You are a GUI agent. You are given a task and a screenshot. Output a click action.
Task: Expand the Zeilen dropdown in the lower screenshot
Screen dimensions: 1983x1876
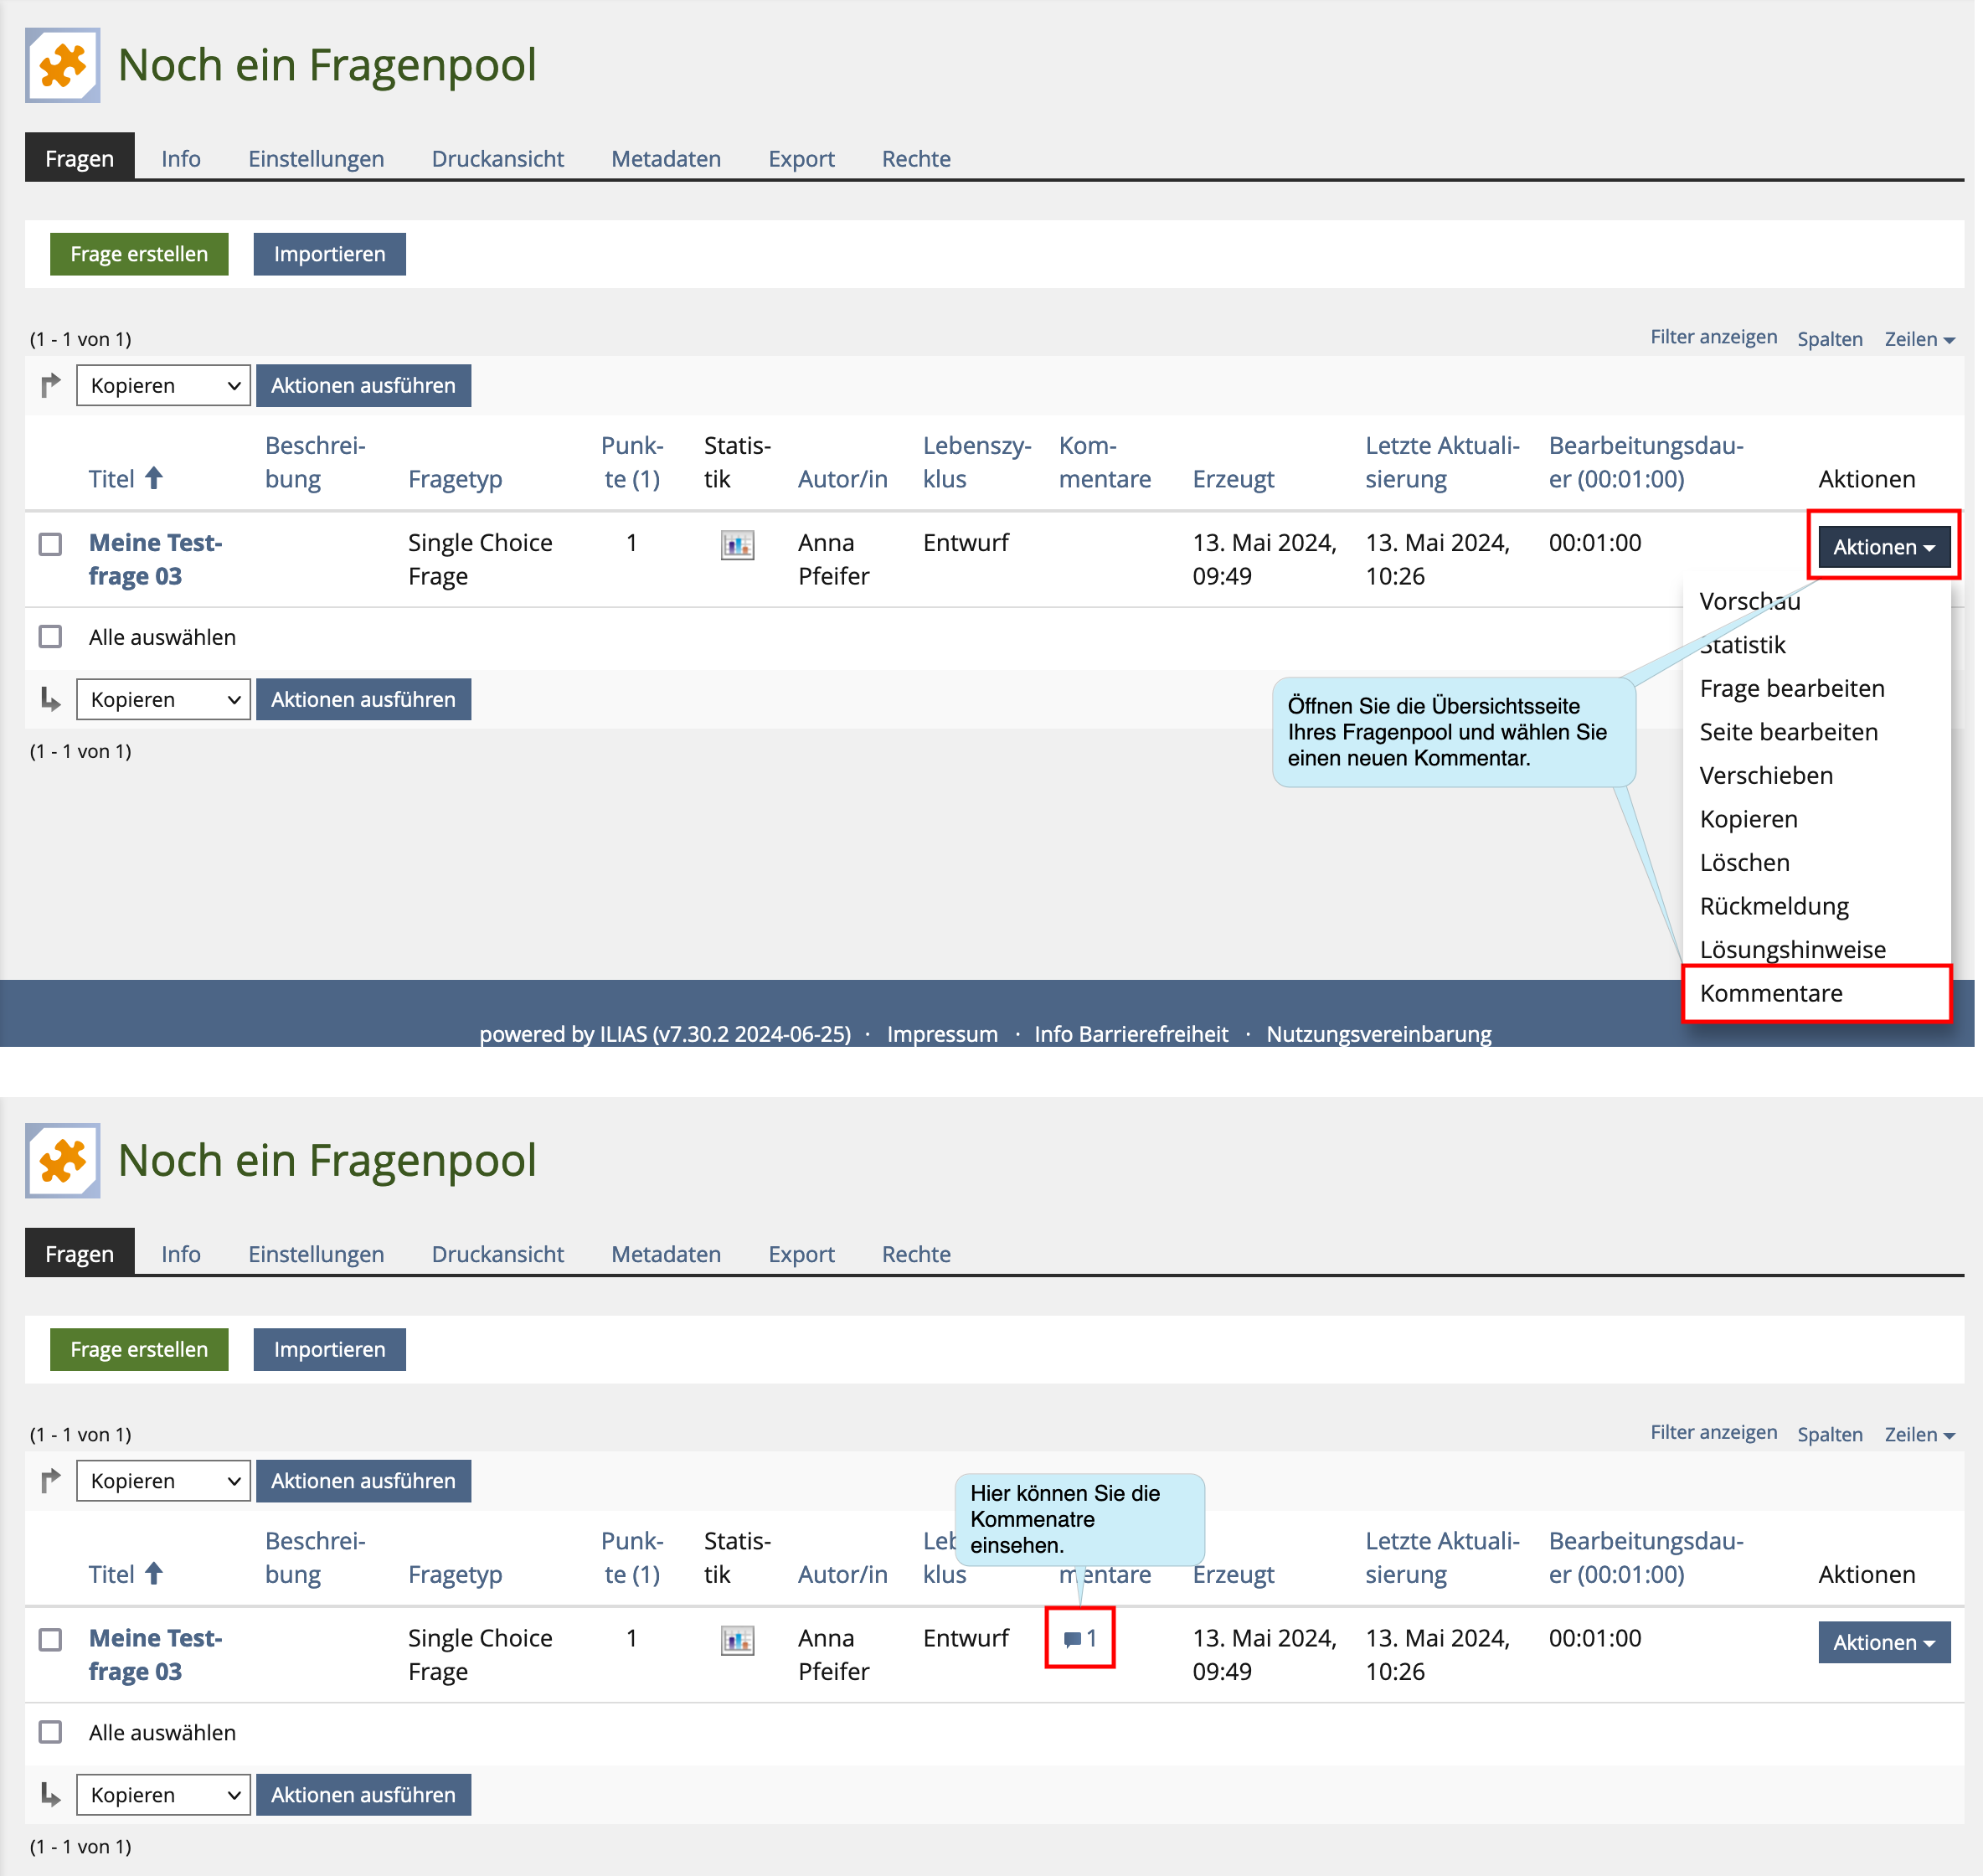(x=1919, y=1434)
